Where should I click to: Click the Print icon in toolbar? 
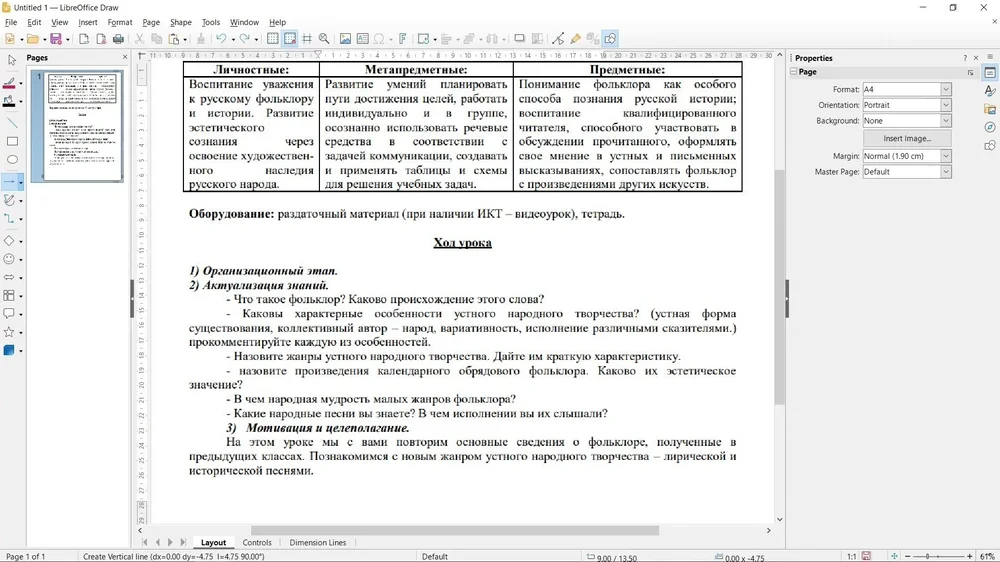[118, 39]
